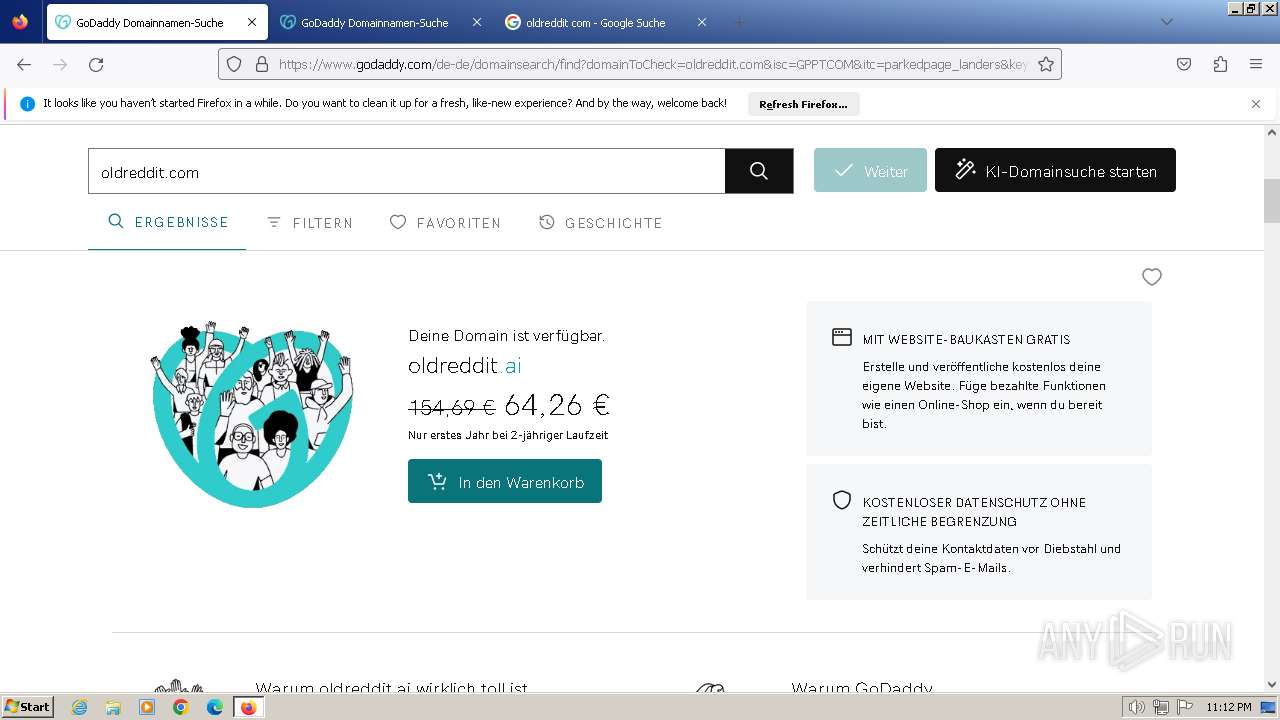The image size is (1280, 720).
Task: Click the network tray icon
Action: tap(1161, 707)
